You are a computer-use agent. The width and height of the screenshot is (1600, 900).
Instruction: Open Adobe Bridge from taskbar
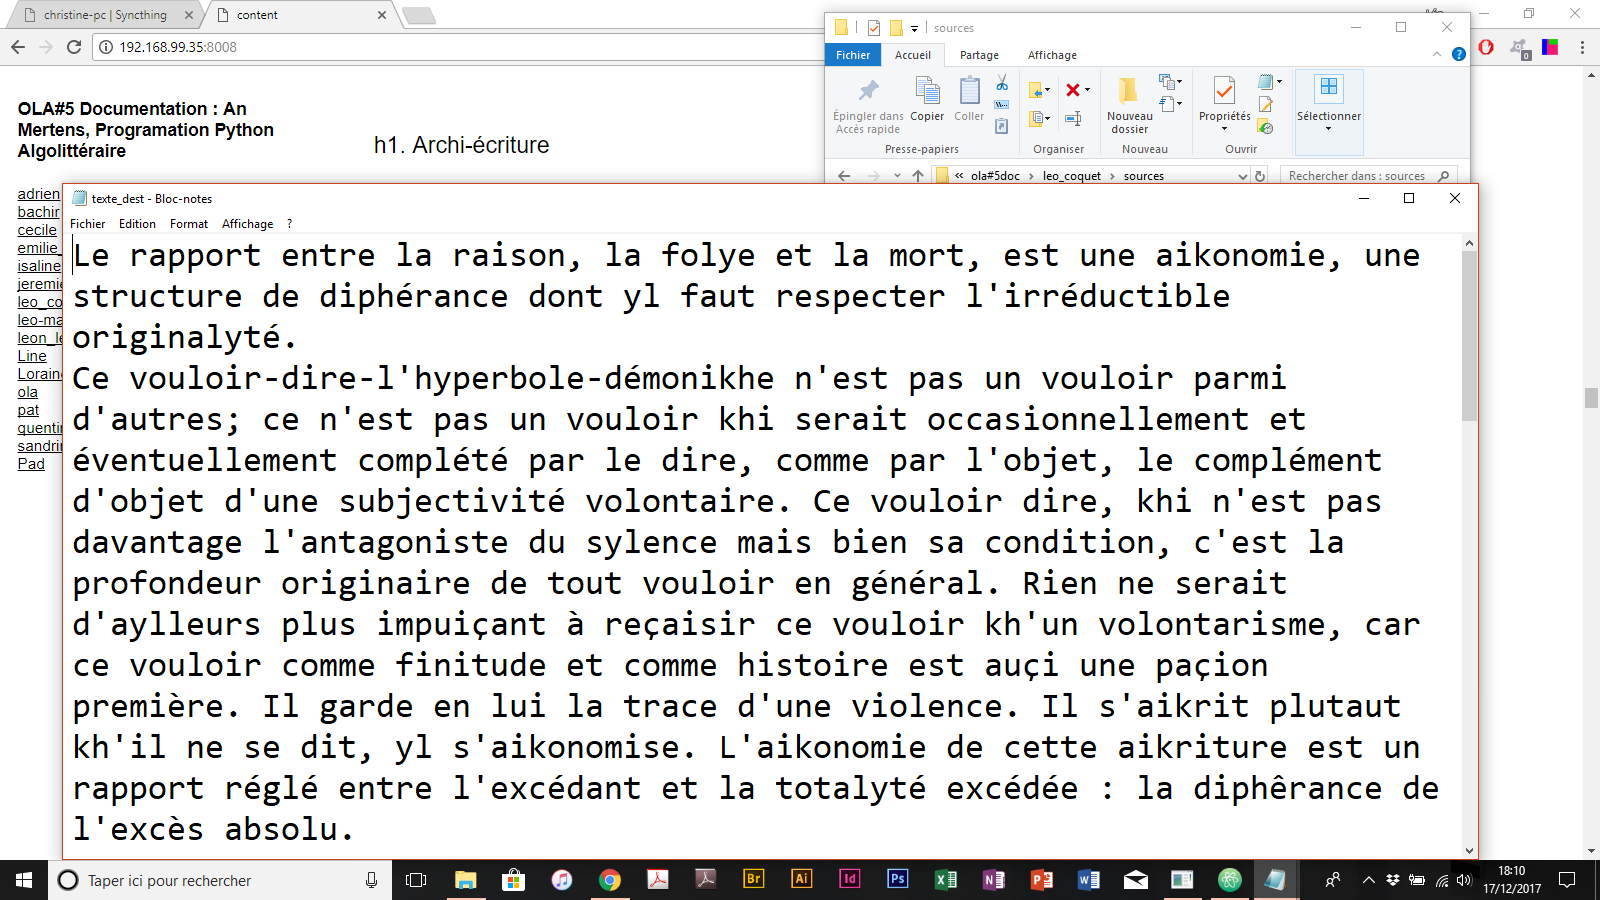click(753, 879)
